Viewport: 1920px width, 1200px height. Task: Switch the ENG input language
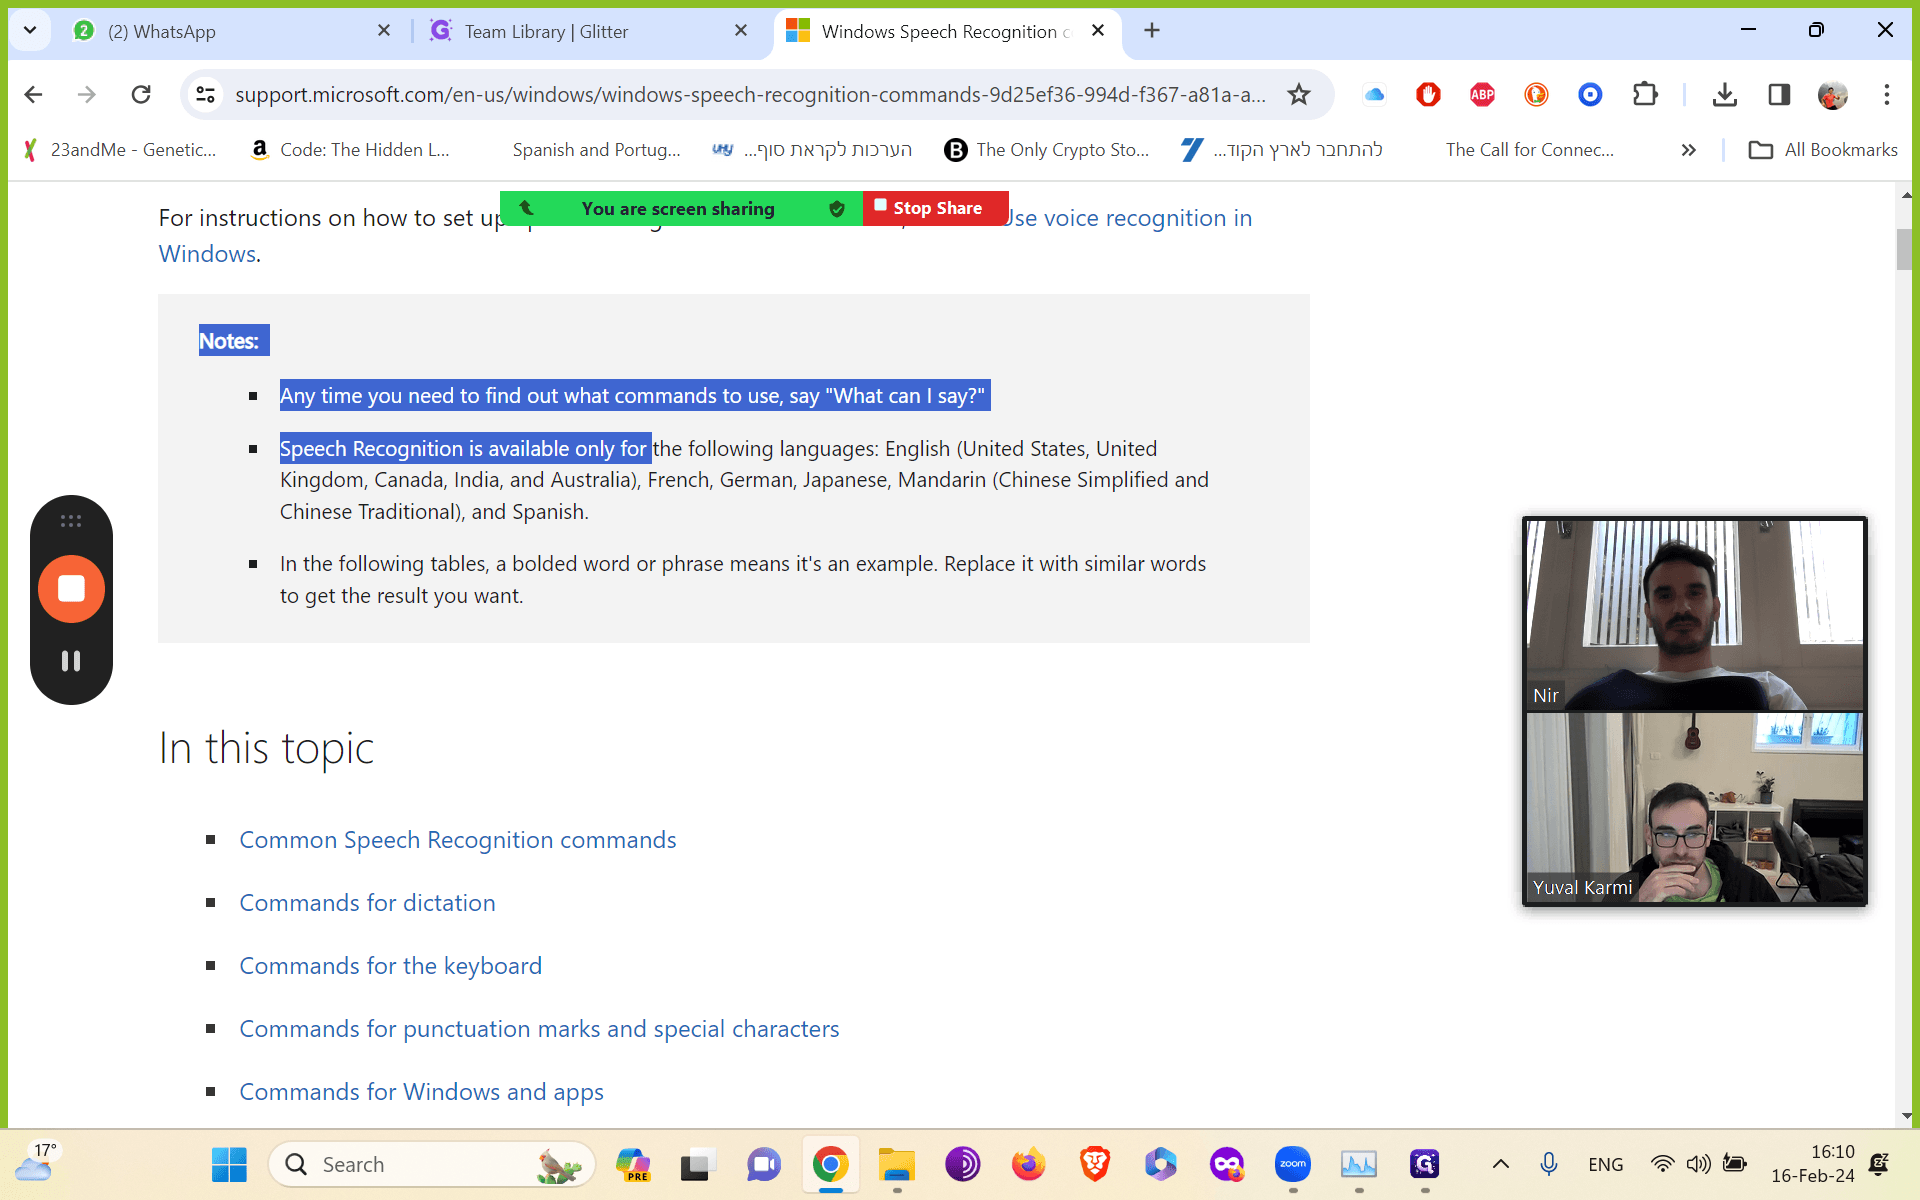(x=1605, y=1164)
